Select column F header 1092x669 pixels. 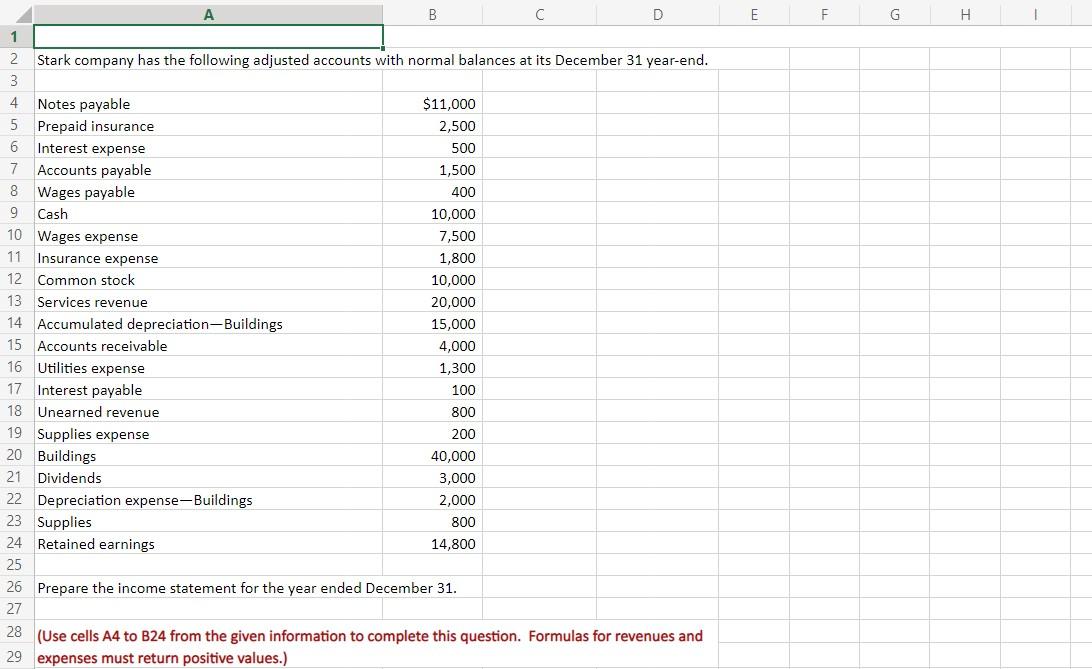coord(825,14)
